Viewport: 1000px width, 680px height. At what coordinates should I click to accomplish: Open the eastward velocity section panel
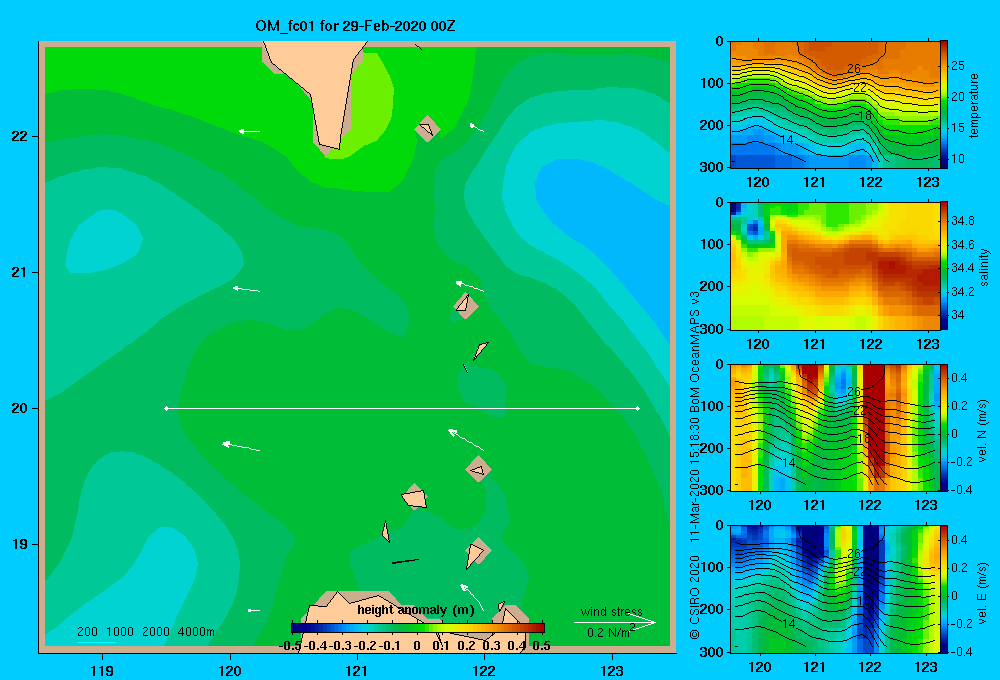click(x=835, y=589)
